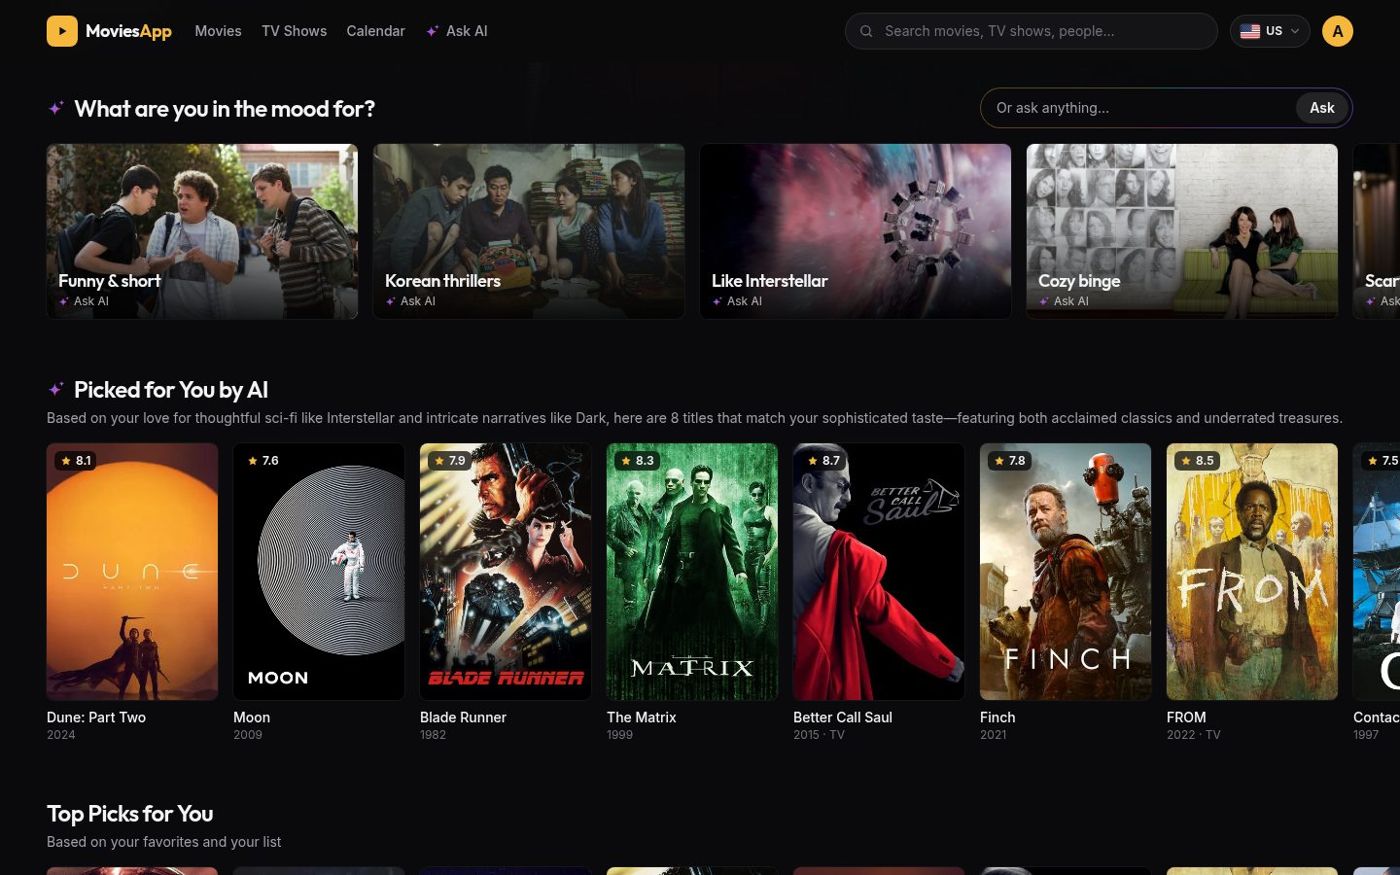Screen dimensions: 1400x875
Task: Open the TV Shows menu
Action: coord(294,31)
